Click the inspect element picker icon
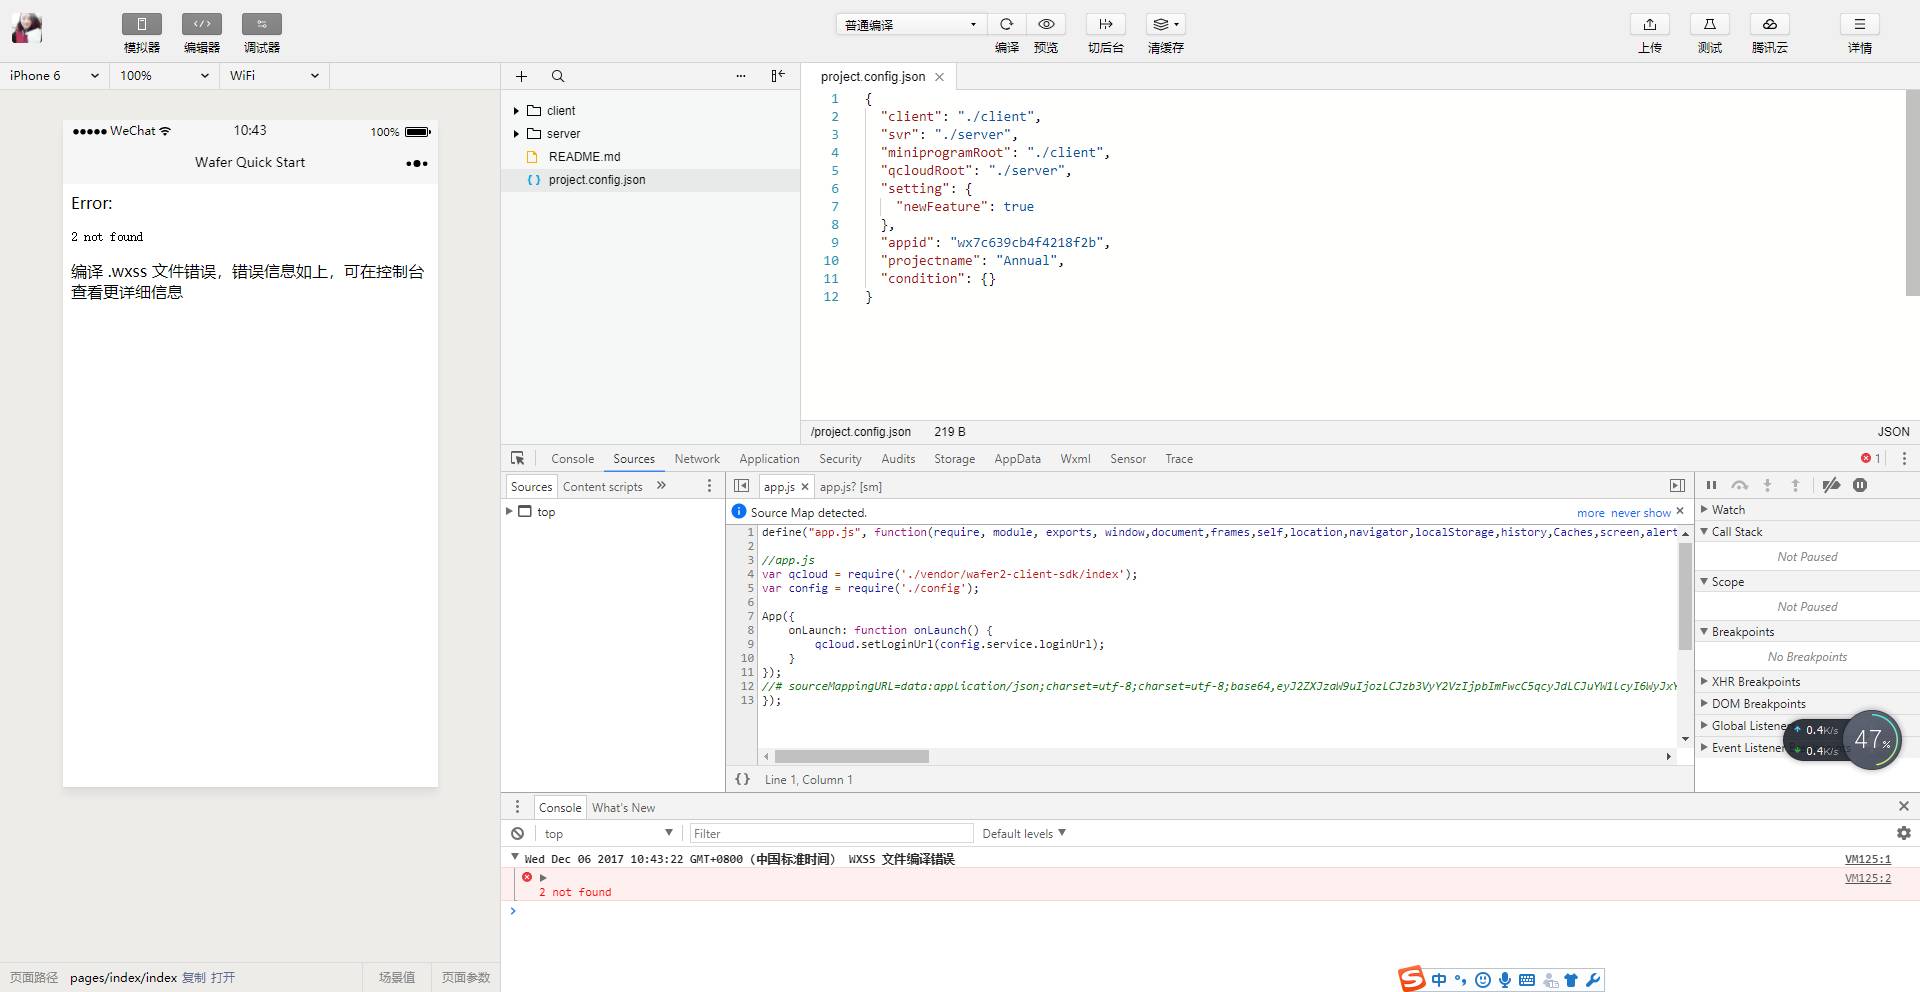The width and height of the screenshot is (1920, 992). 517,458
